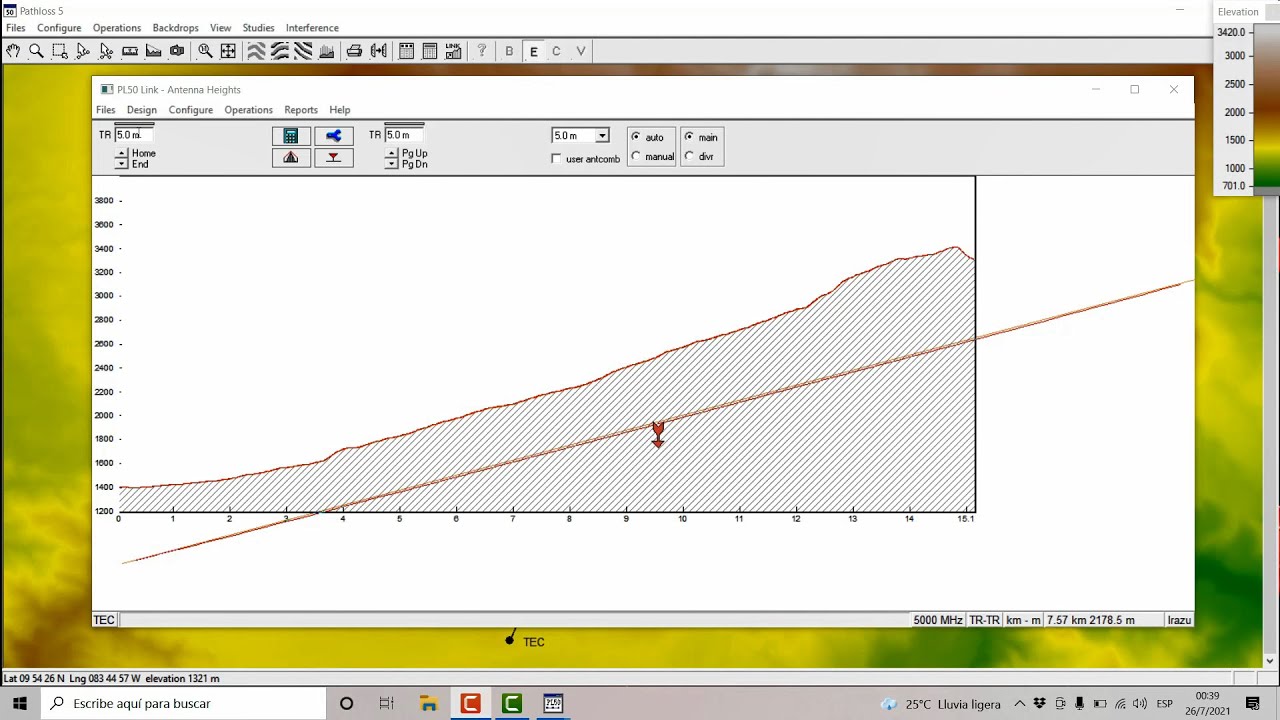This screenshot has width=1280, height=720.
Task: Select the hand pan tool
Action: coord(13,51)
